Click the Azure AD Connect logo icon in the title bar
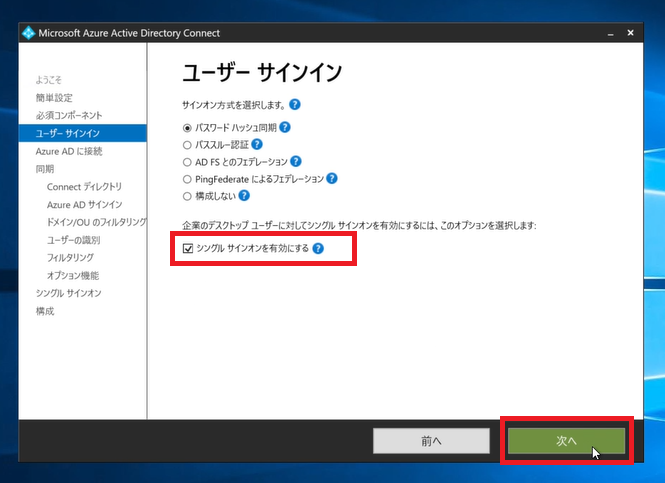Image resolution: width=665 pixels, height=483 pixels. pos(28,33)
